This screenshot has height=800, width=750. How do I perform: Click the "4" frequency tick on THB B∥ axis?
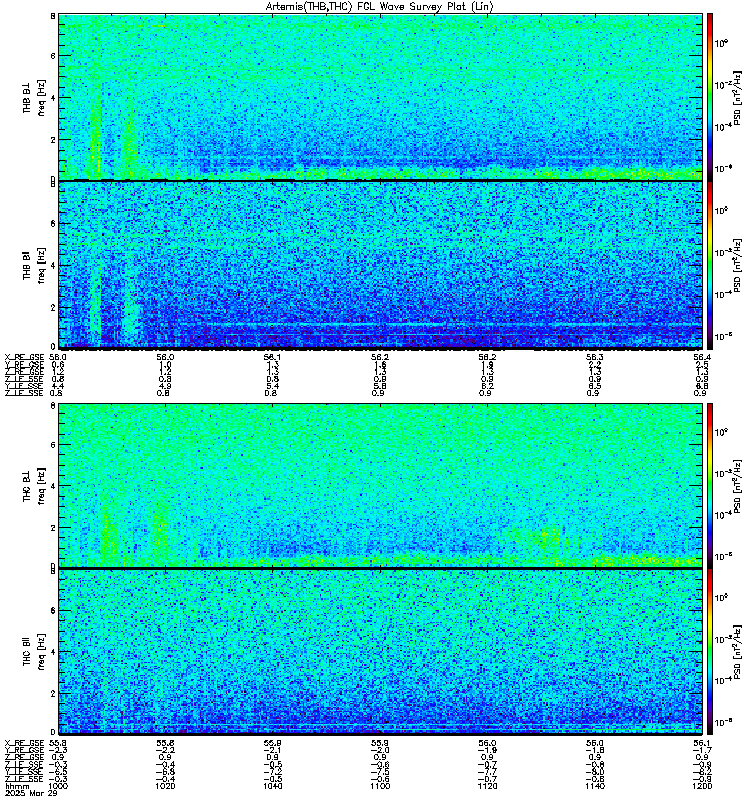click(x=53, y=265)
